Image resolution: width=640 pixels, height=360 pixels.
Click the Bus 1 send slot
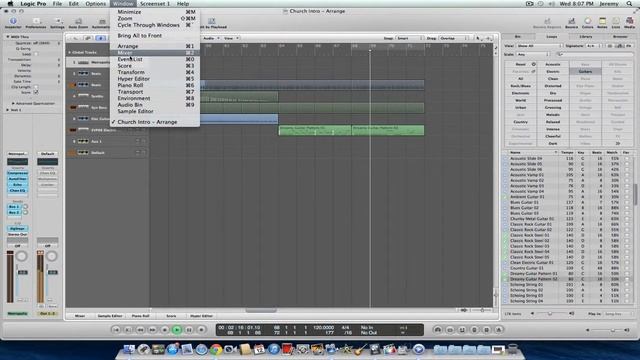[14, 207]
